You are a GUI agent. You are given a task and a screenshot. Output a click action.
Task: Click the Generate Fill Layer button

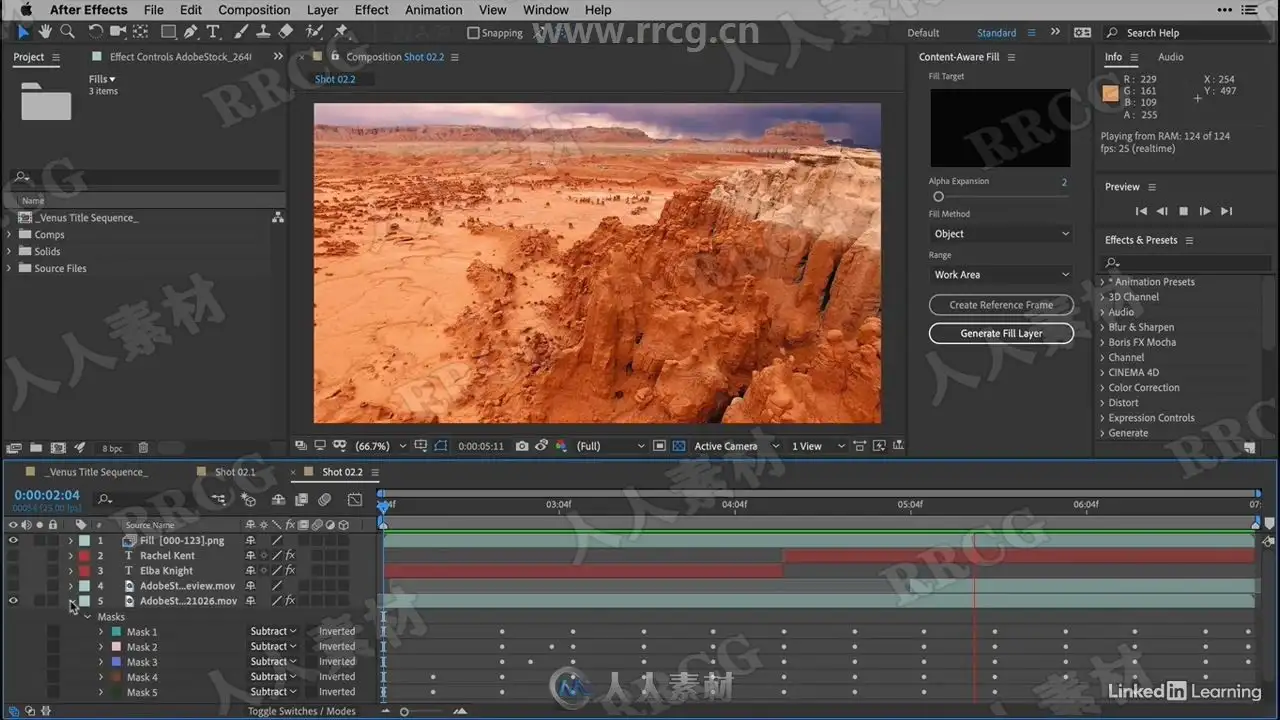click(1001, 334)
